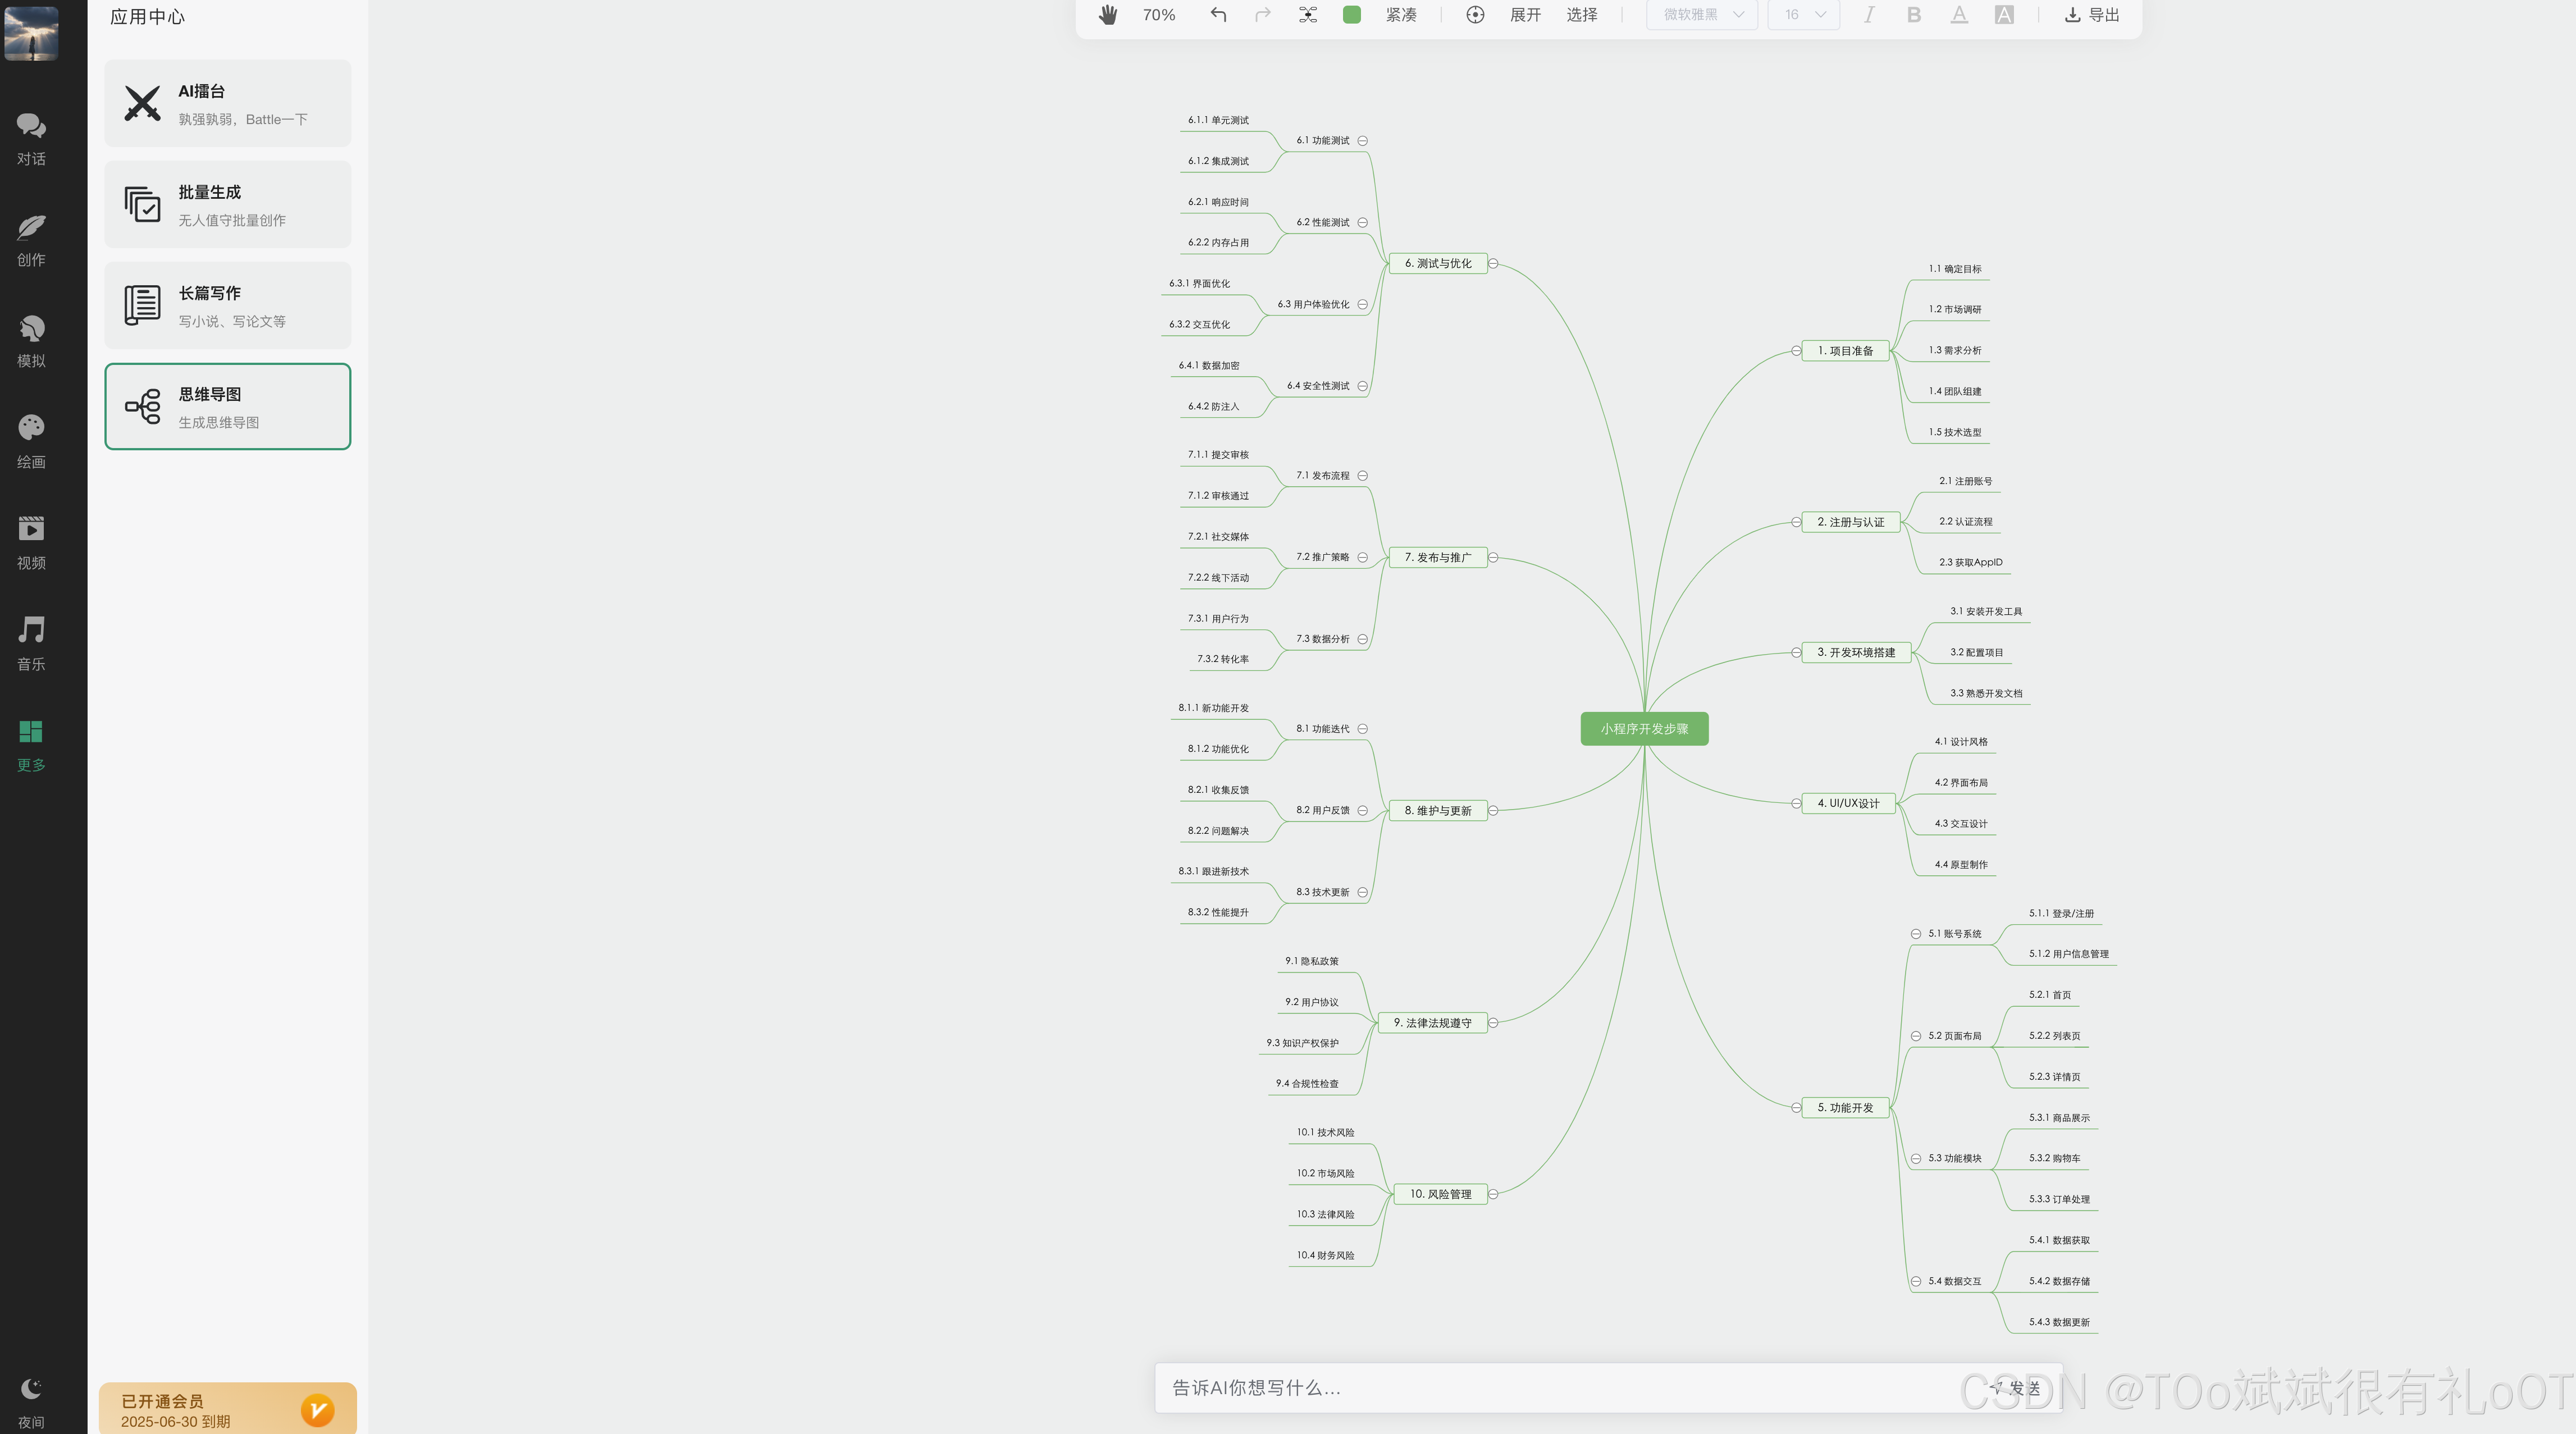Open the 长篇写作 app card
Viewport: 2576px width, 1434px height.
point(228,306)
